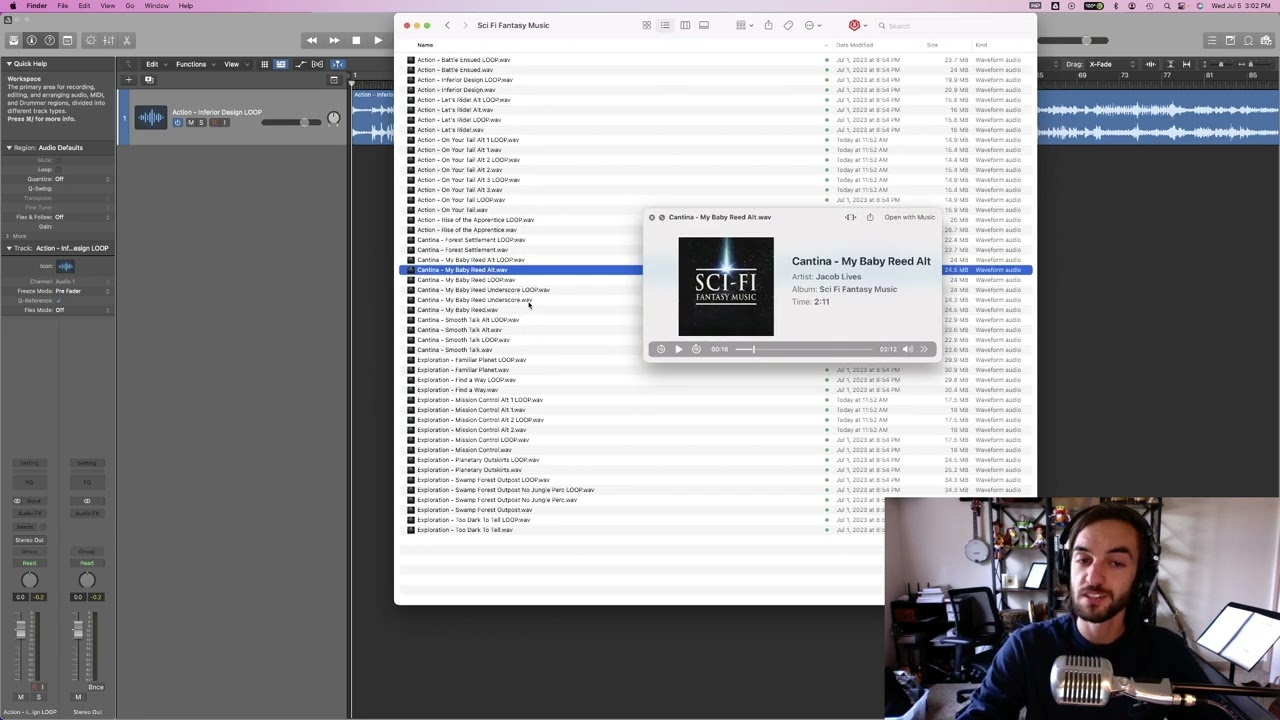
Task: Toggle Flex view in Logic's tracks menu bar
Action: coord(317,64)
